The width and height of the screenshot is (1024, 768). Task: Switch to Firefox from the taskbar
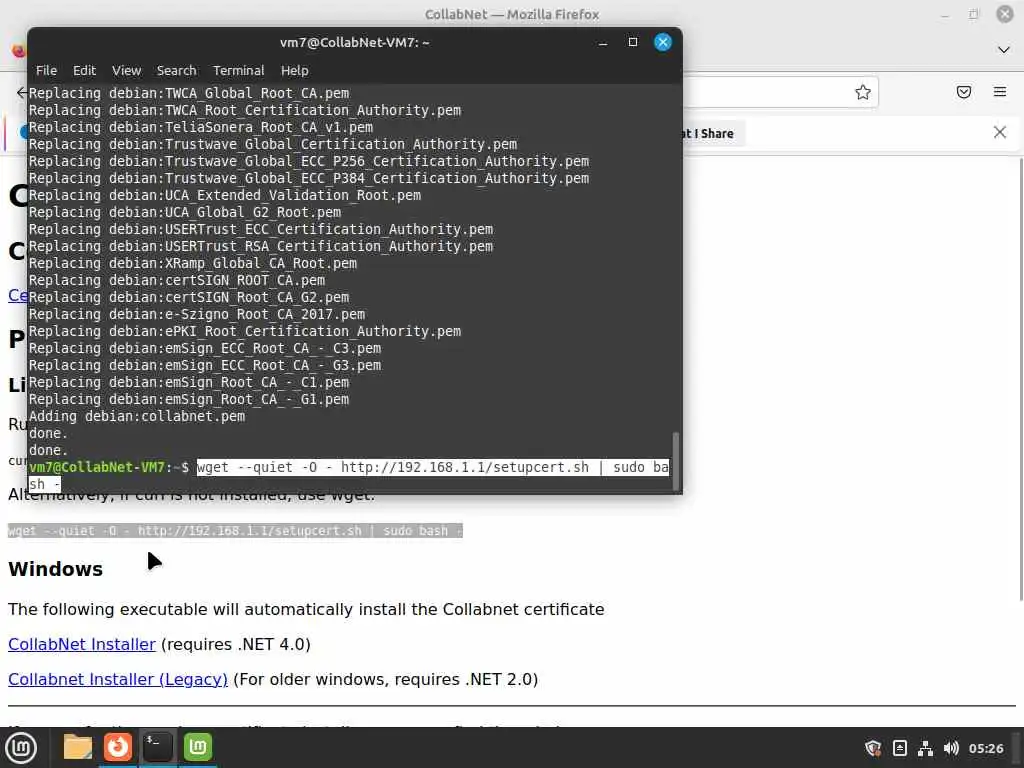point(118,748)
